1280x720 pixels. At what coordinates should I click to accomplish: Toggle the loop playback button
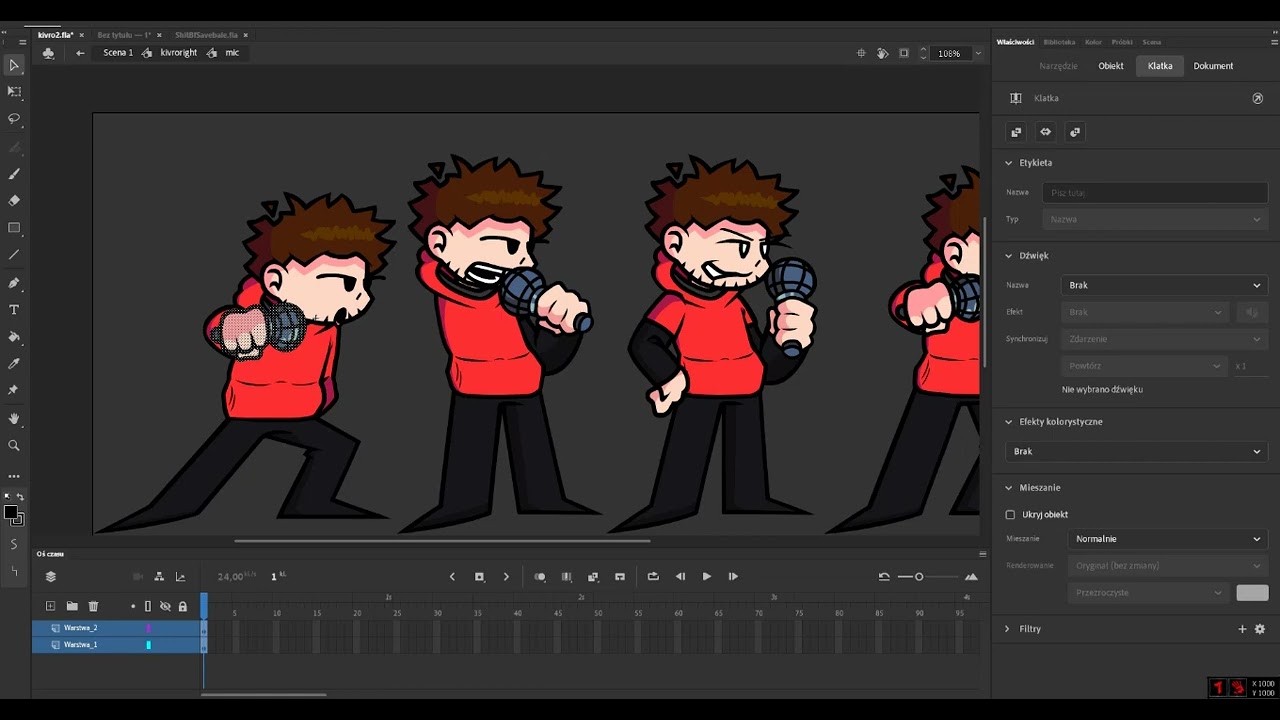point(653,576)
